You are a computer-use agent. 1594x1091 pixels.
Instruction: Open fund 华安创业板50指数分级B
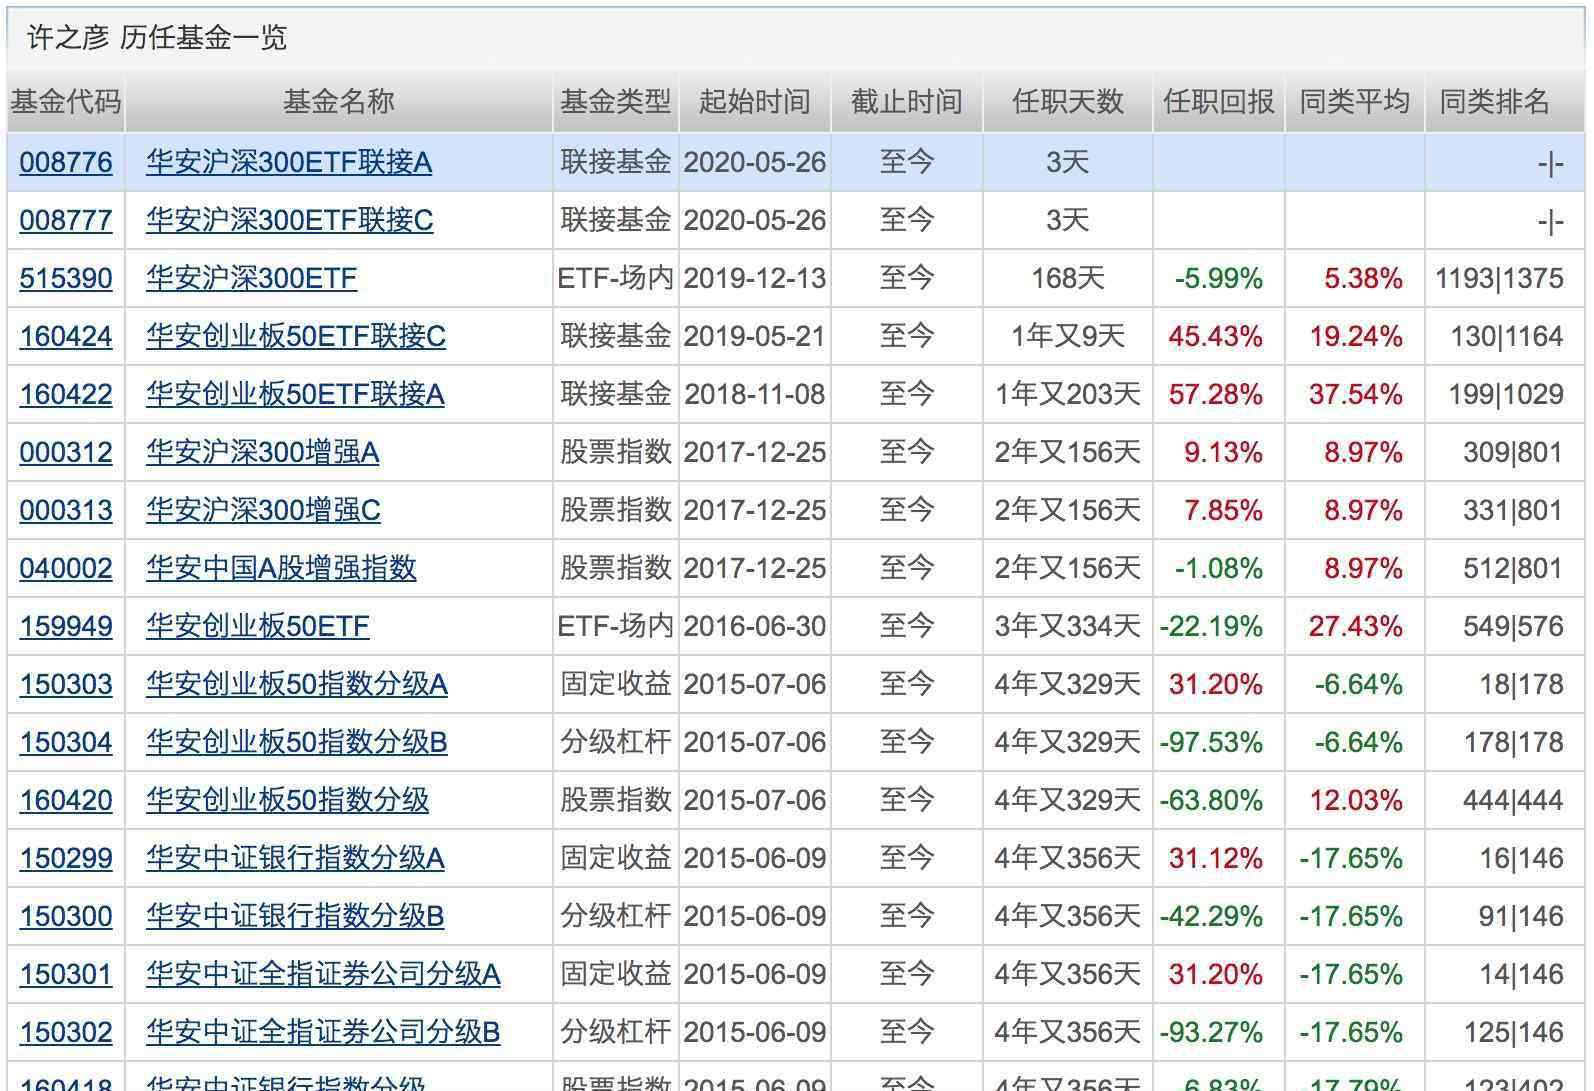point(297,742)
